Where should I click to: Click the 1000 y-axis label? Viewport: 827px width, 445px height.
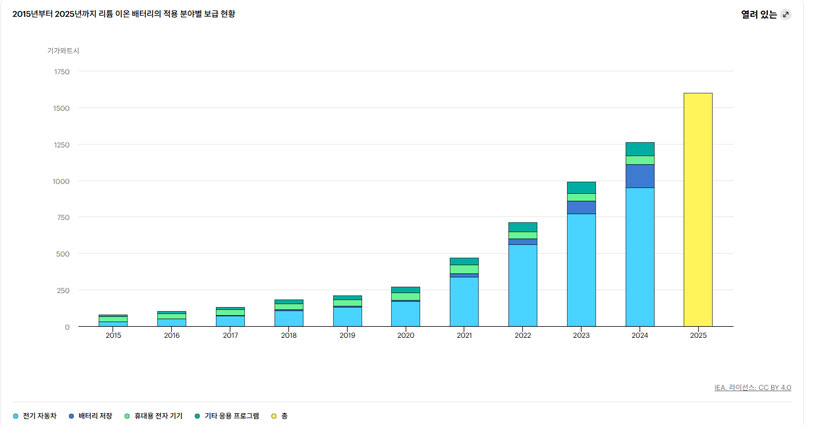[x=61, y=181]
